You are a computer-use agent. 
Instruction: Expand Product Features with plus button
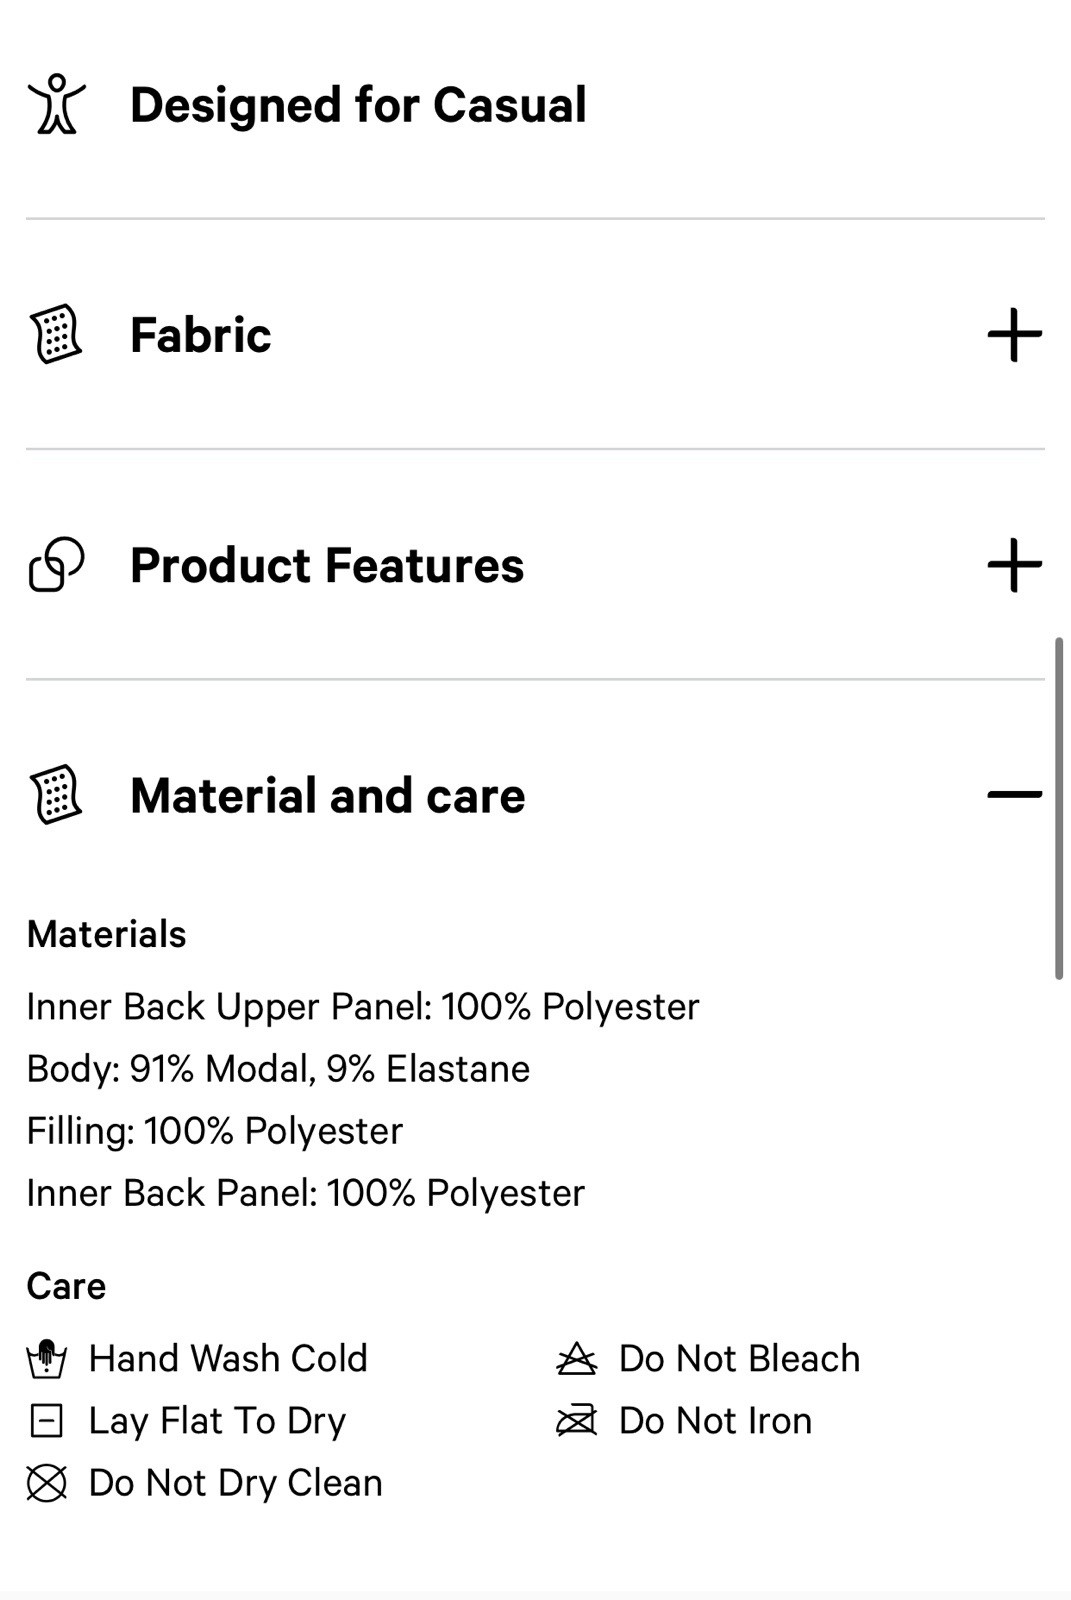coord(1014,565)
